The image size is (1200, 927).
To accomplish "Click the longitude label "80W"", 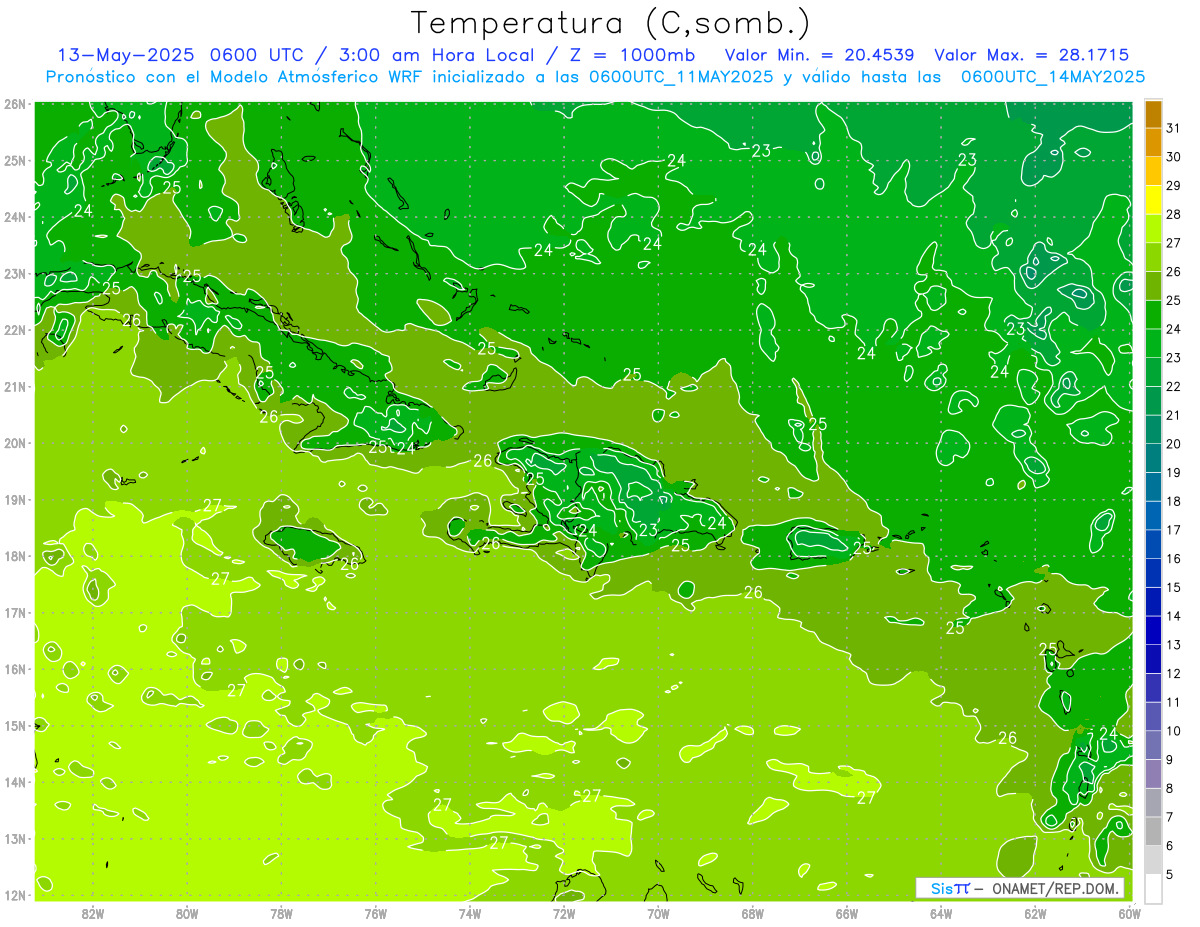I will (187, 913).
